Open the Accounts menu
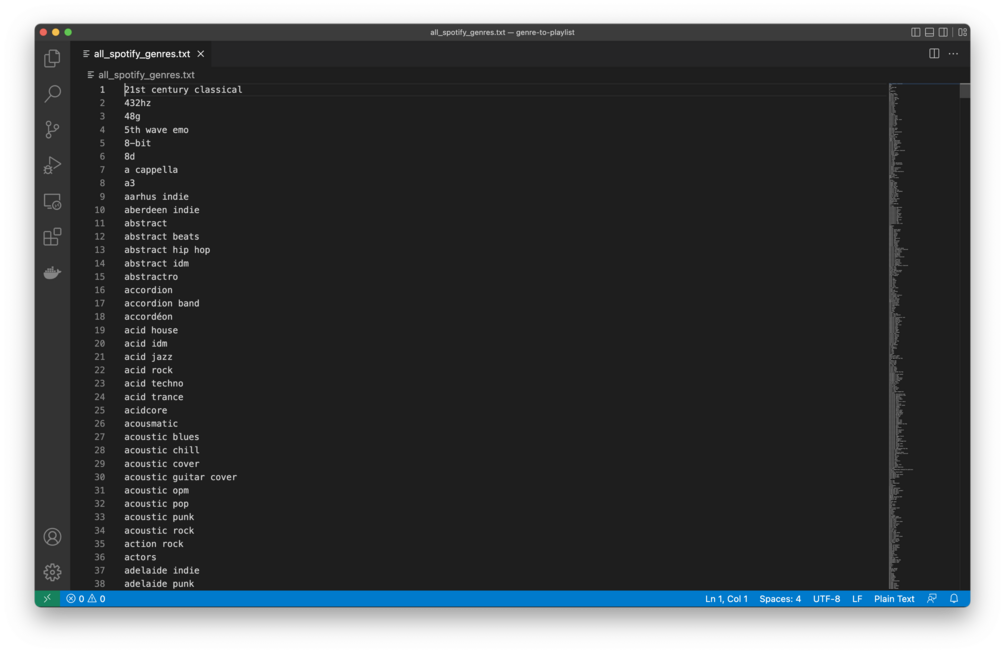The image size is (1005, 653). point(53,537)
